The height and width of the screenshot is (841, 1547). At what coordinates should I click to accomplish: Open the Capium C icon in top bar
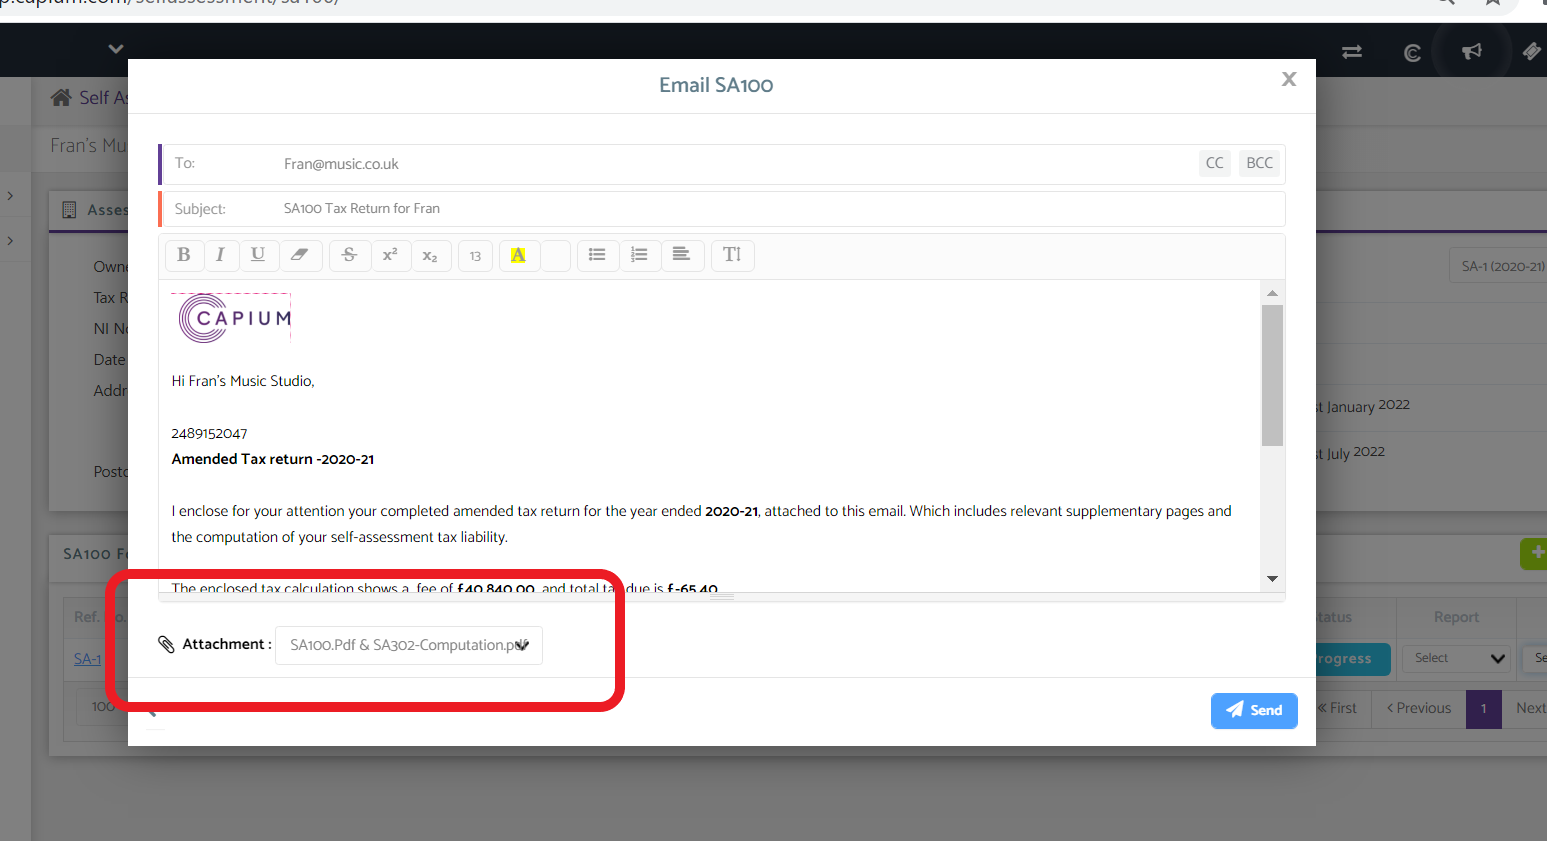1412,52
